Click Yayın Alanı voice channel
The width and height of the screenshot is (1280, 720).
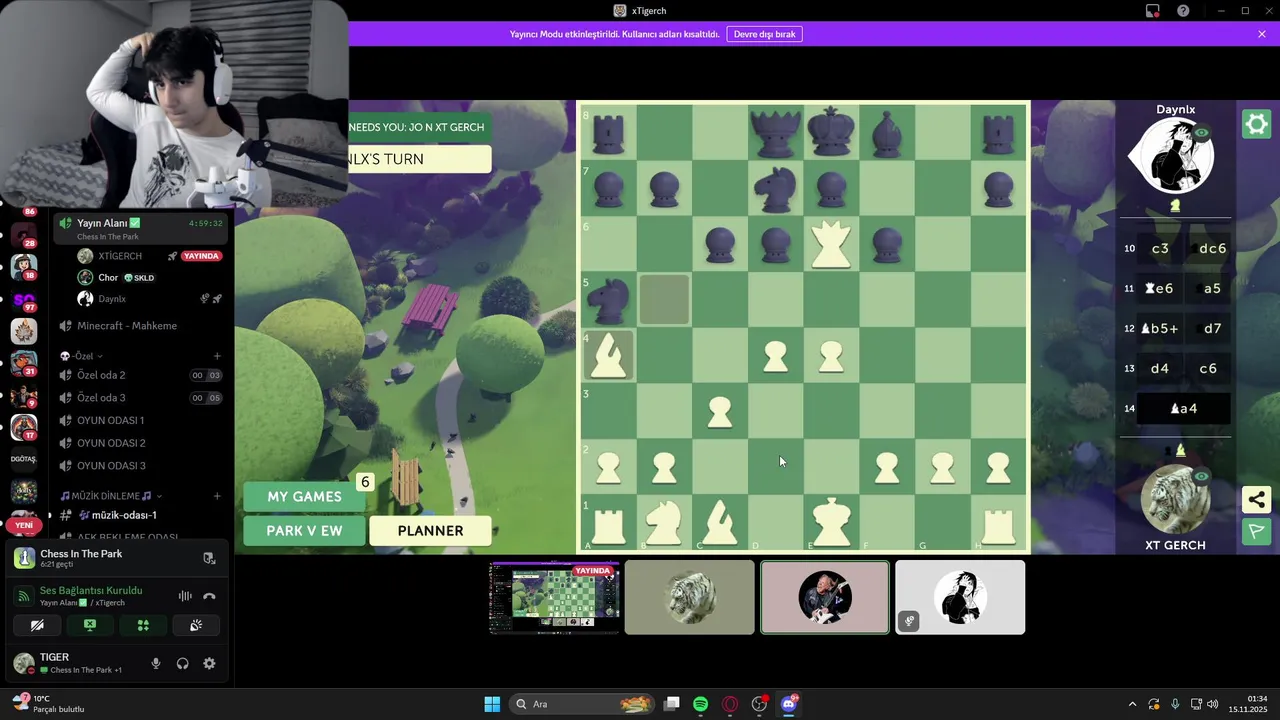click(x=140, y=228)
